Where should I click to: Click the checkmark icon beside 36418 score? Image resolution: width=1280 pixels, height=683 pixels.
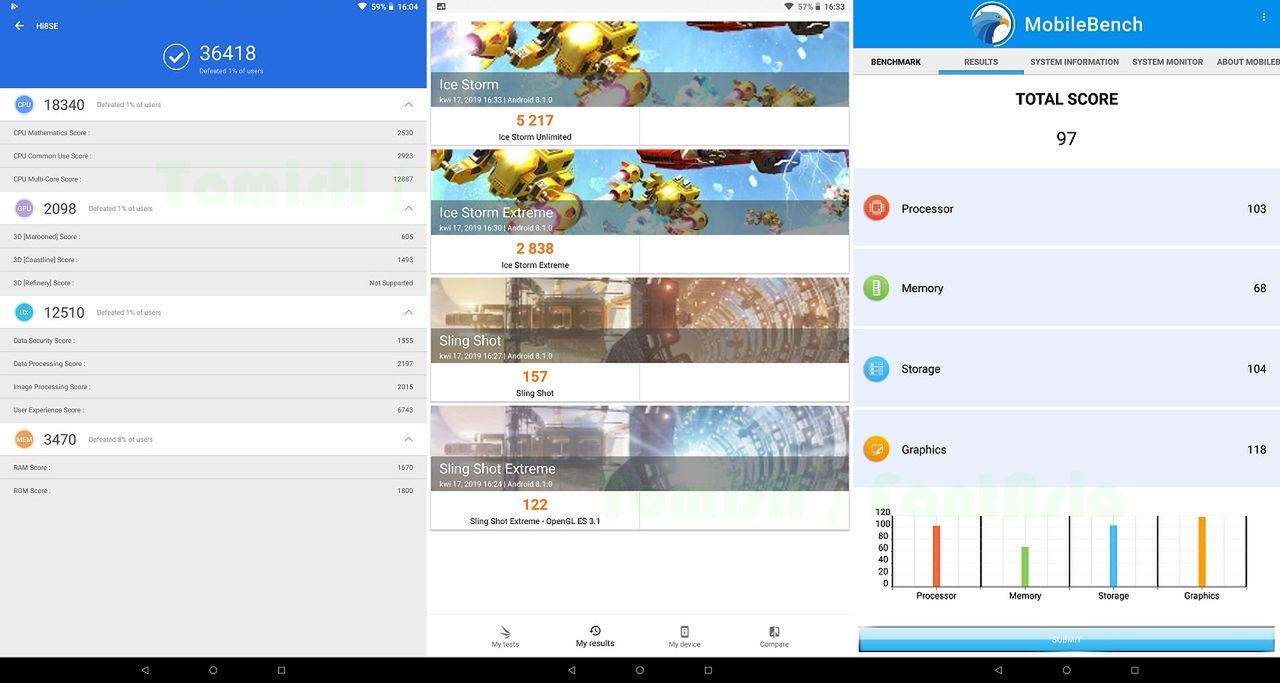176,56
